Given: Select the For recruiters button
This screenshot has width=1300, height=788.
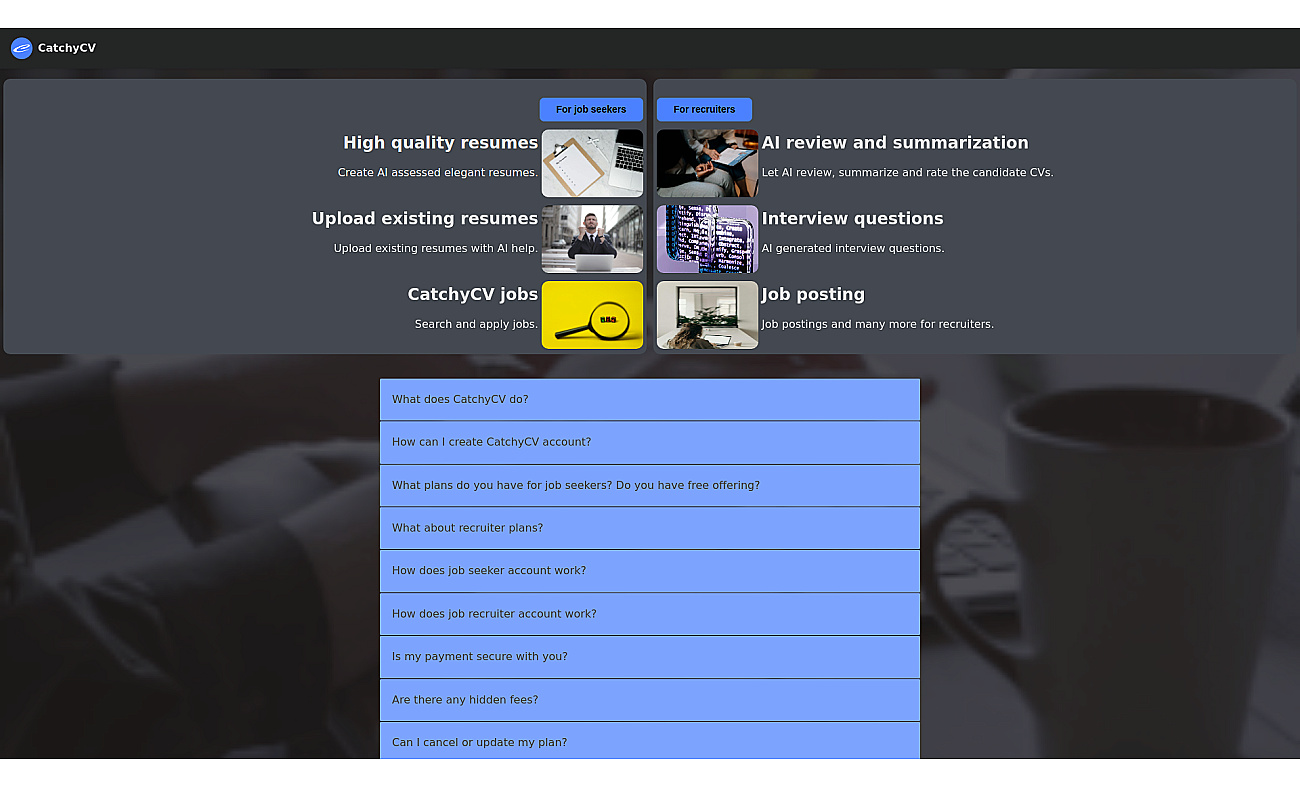Looking at the screenshot, I should 704,110.
